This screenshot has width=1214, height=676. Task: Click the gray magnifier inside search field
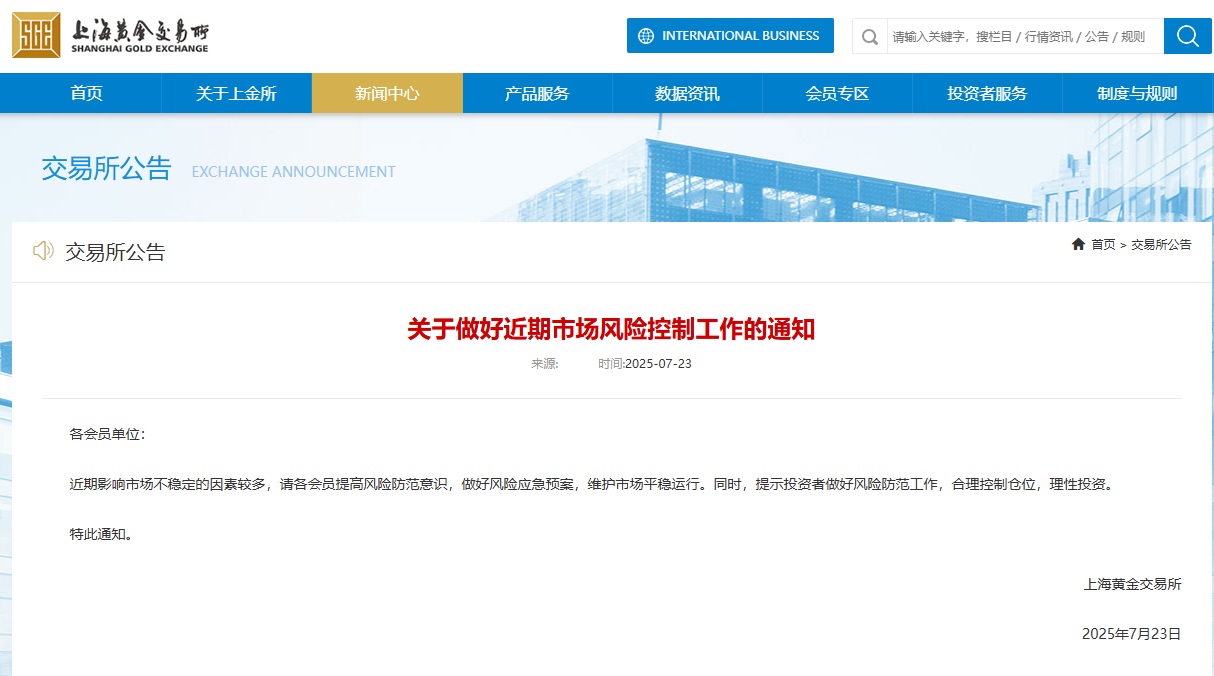[x=870, y=37]
